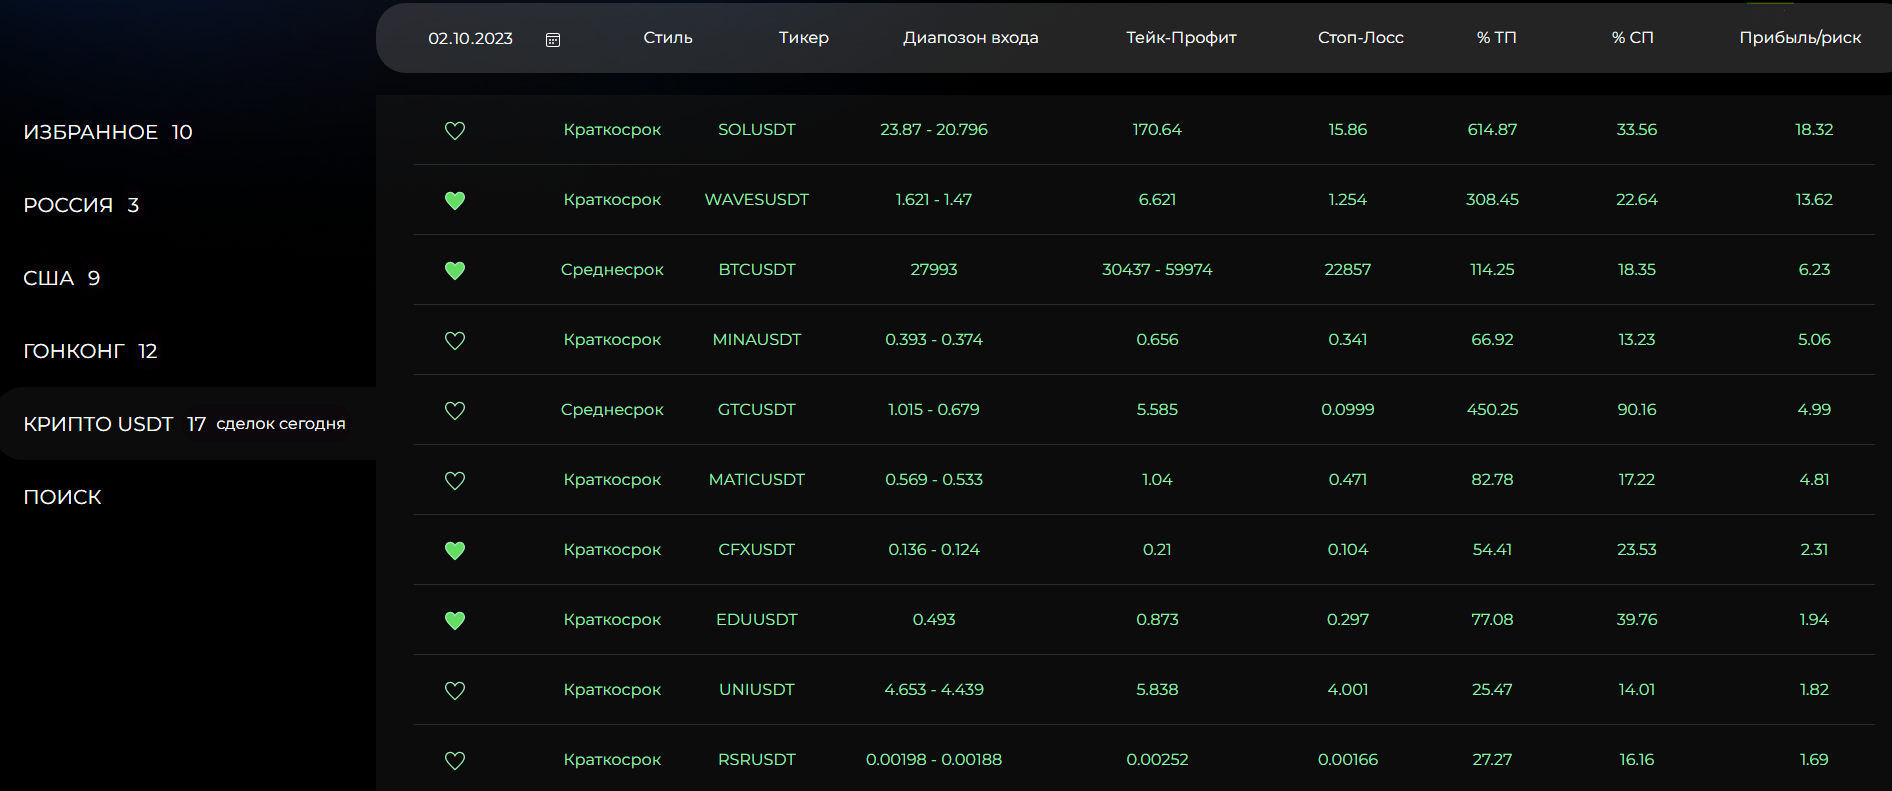Click the heart next to GTCUSDT

(x=455, y=411)
